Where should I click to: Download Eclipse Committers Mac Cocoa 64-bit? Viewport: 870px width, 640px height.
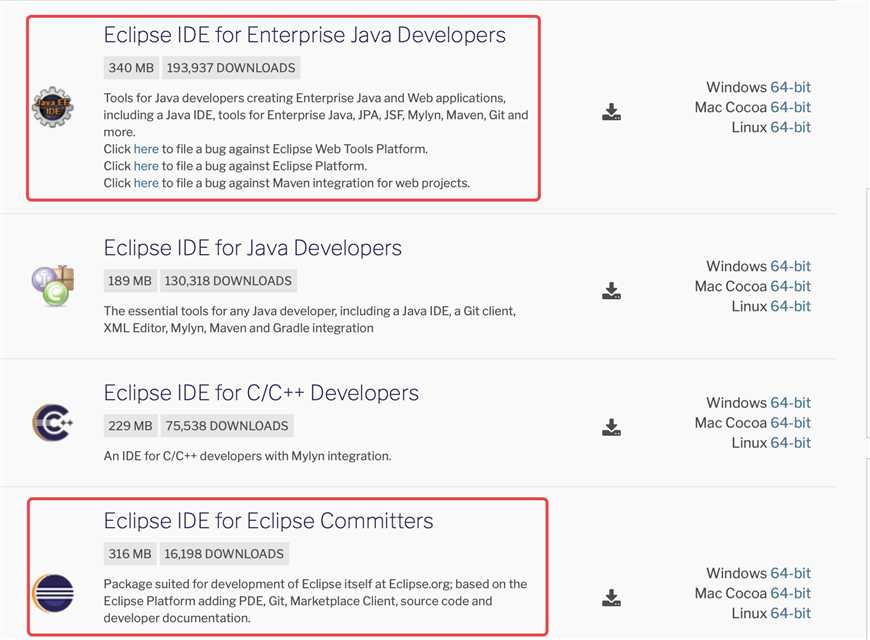coord(790,593)
